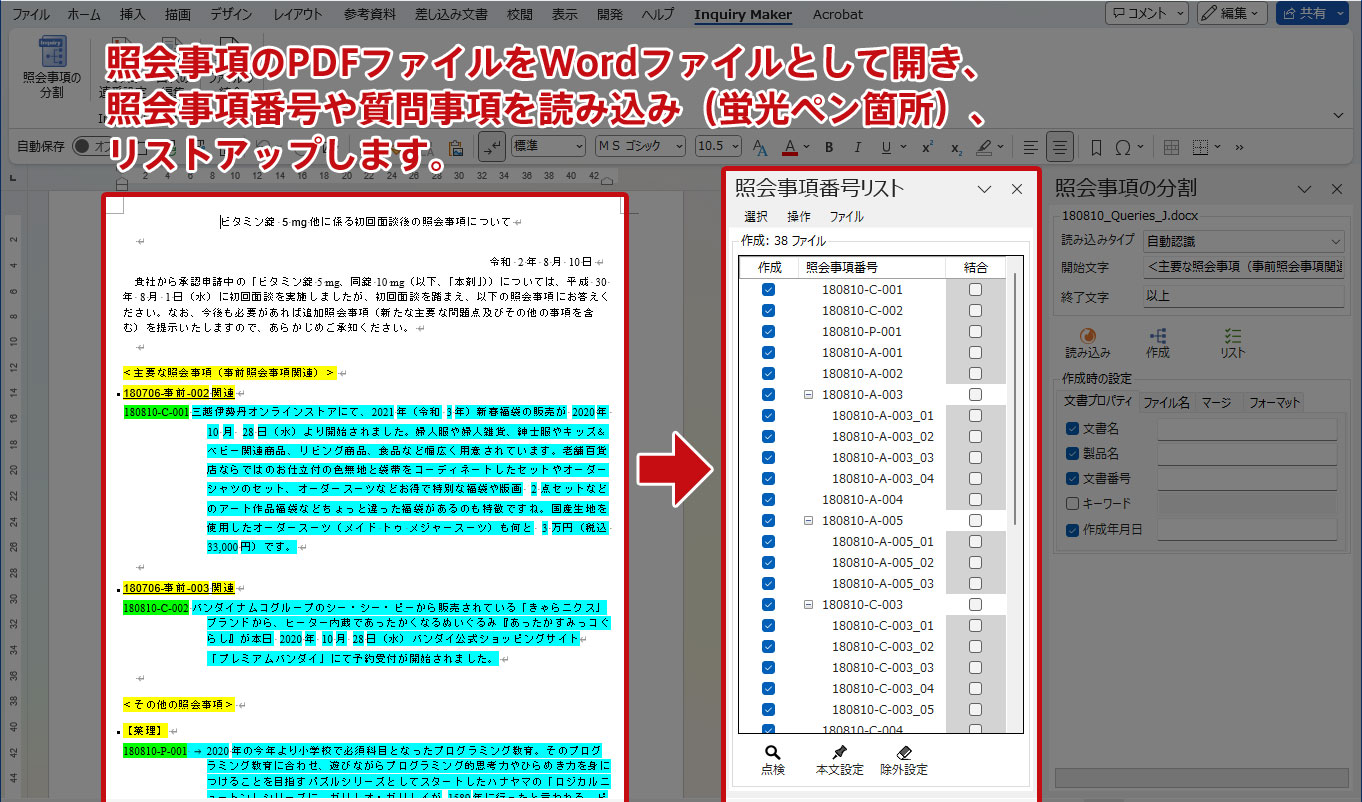The image size is (1362, 802).
Task: Enable the キーワード checkbox
Action: click(x=1072, y=503)
